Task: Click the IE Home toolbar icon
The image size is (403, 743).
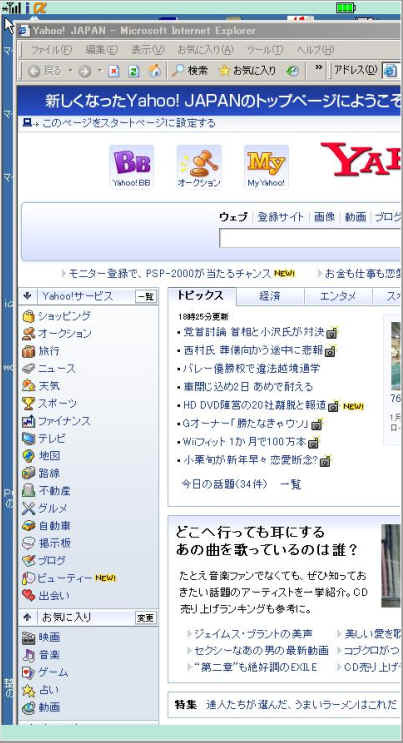Action: pos(154,71)
